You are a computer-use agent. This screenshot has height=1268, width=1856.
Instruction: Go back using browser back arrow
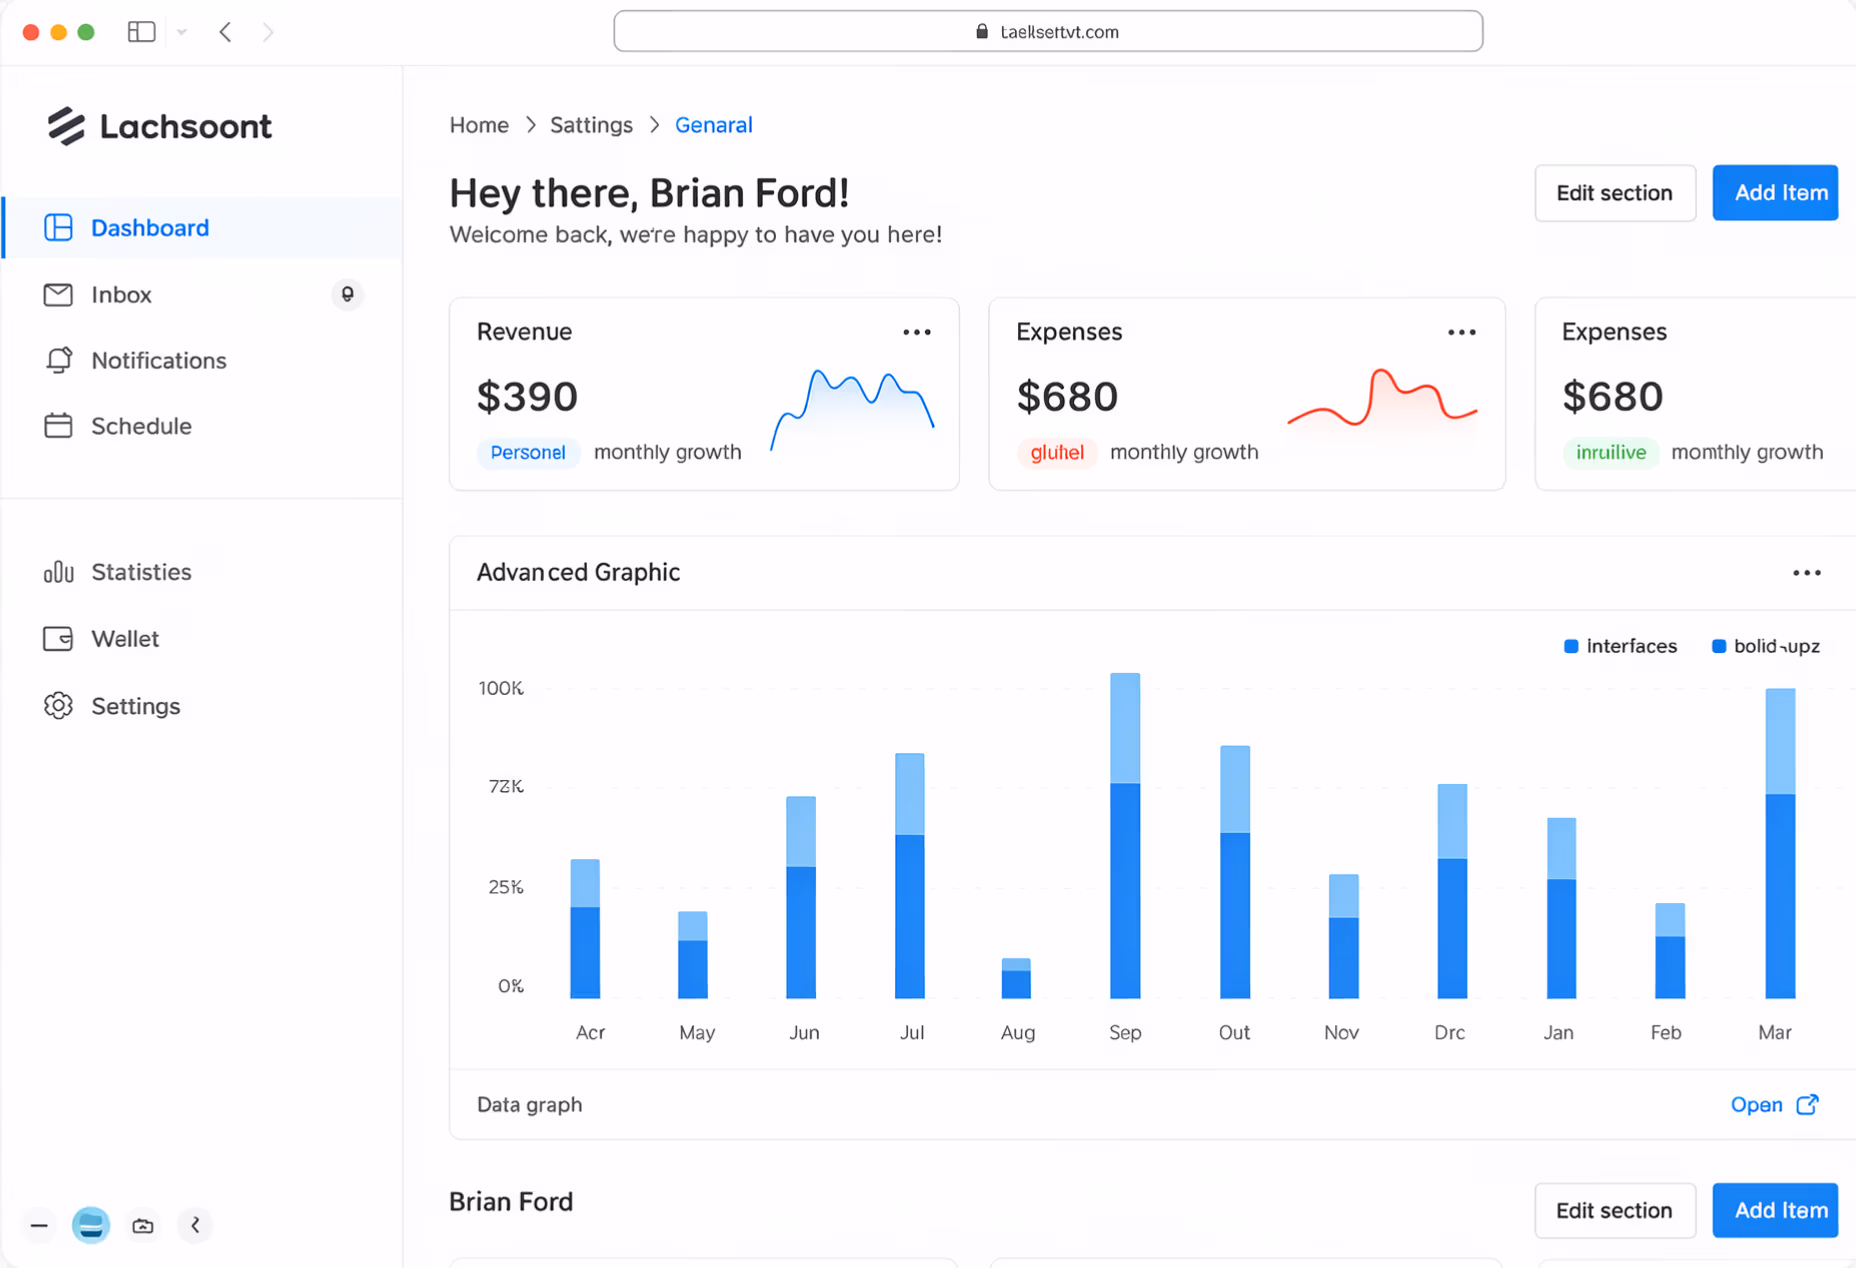click(226, 32)
